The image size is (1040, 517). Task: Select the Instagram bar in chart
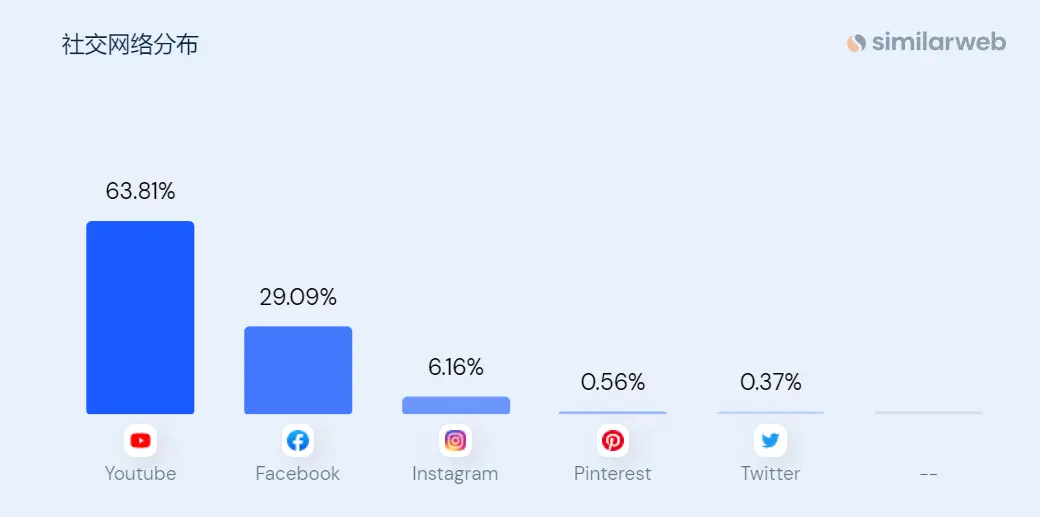[x=456, y=405]
